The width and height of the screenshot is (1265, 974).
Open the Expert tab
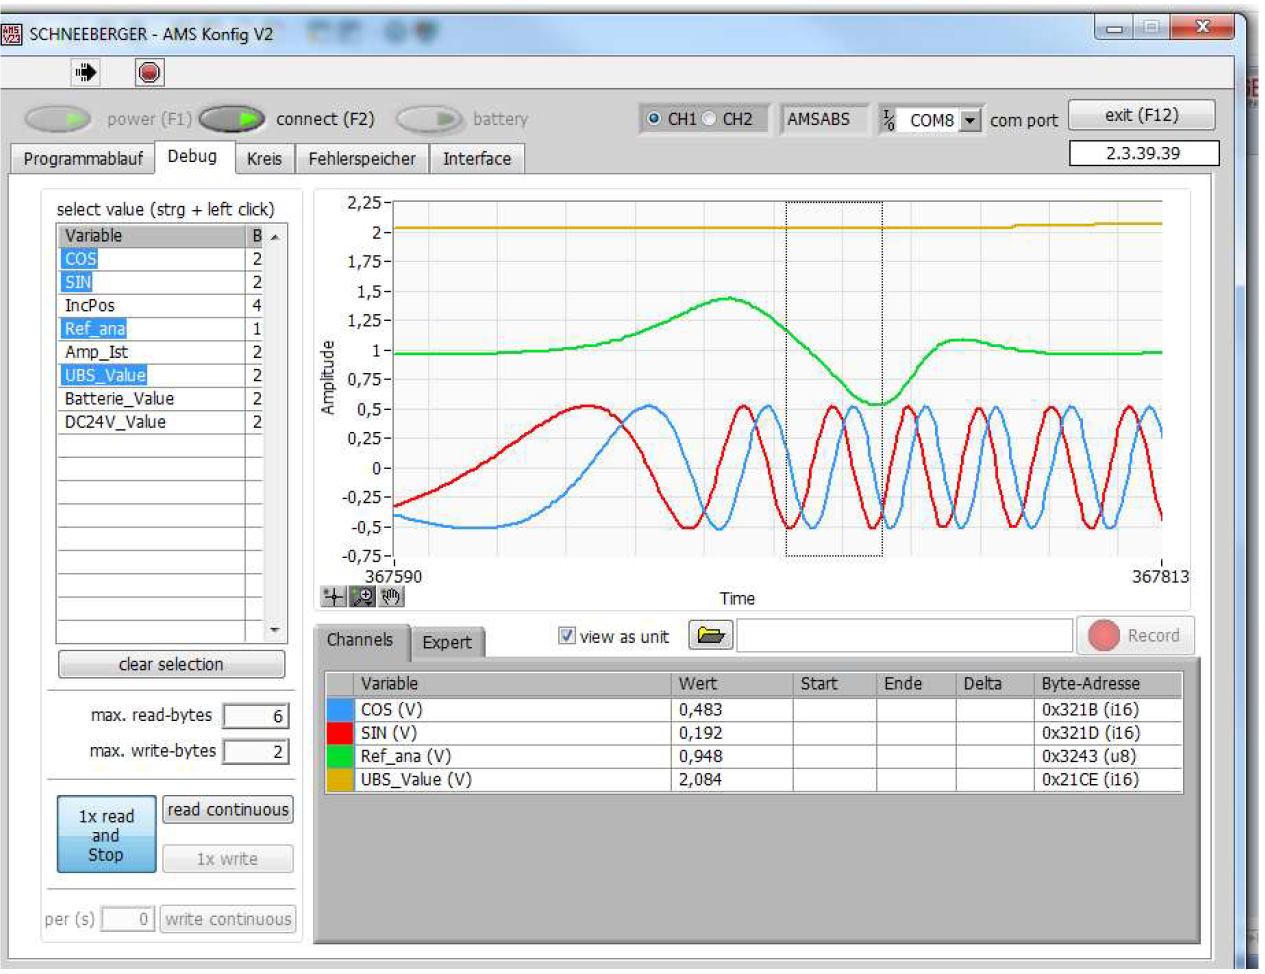(x=446, y=642)
